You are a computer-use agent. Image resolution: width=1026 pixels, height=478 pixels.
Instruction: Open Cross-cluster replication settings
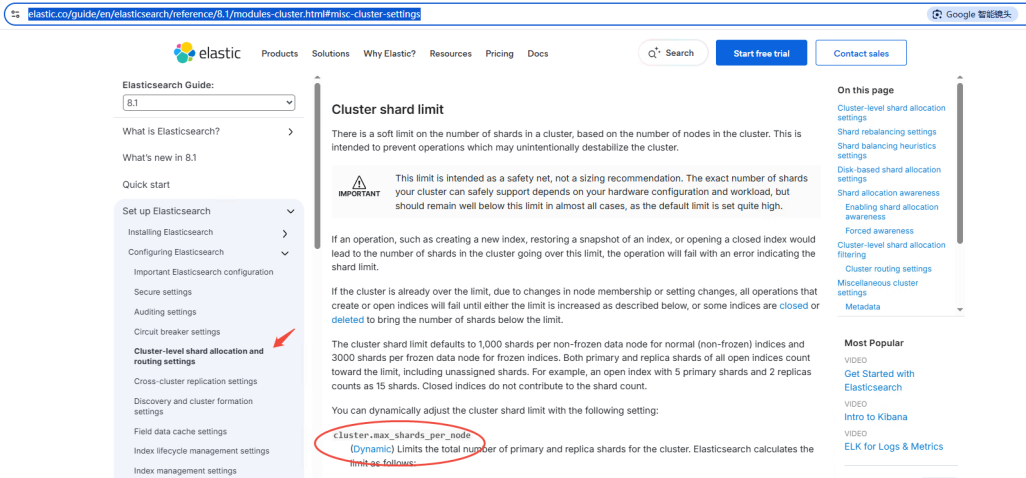[196, 381]
